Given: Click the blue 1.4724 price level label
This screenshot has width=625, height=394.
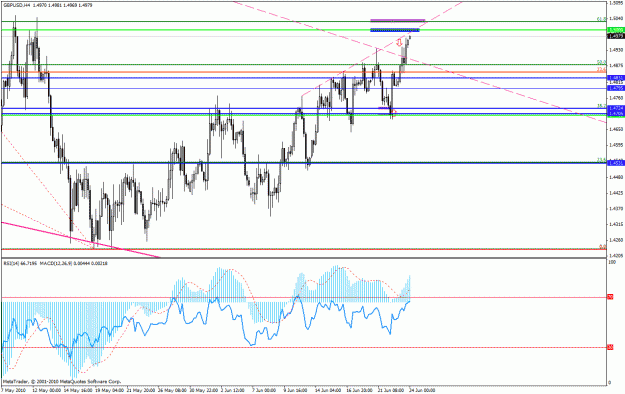Looking at the screenshot, I should (615, 108).
